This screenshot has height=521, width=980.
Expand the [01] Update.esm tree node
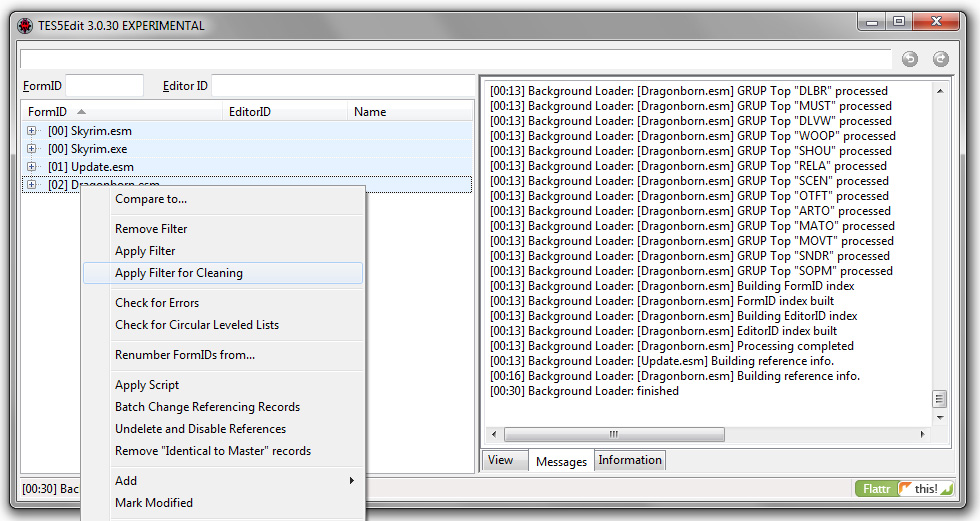[x=32, y=167]
